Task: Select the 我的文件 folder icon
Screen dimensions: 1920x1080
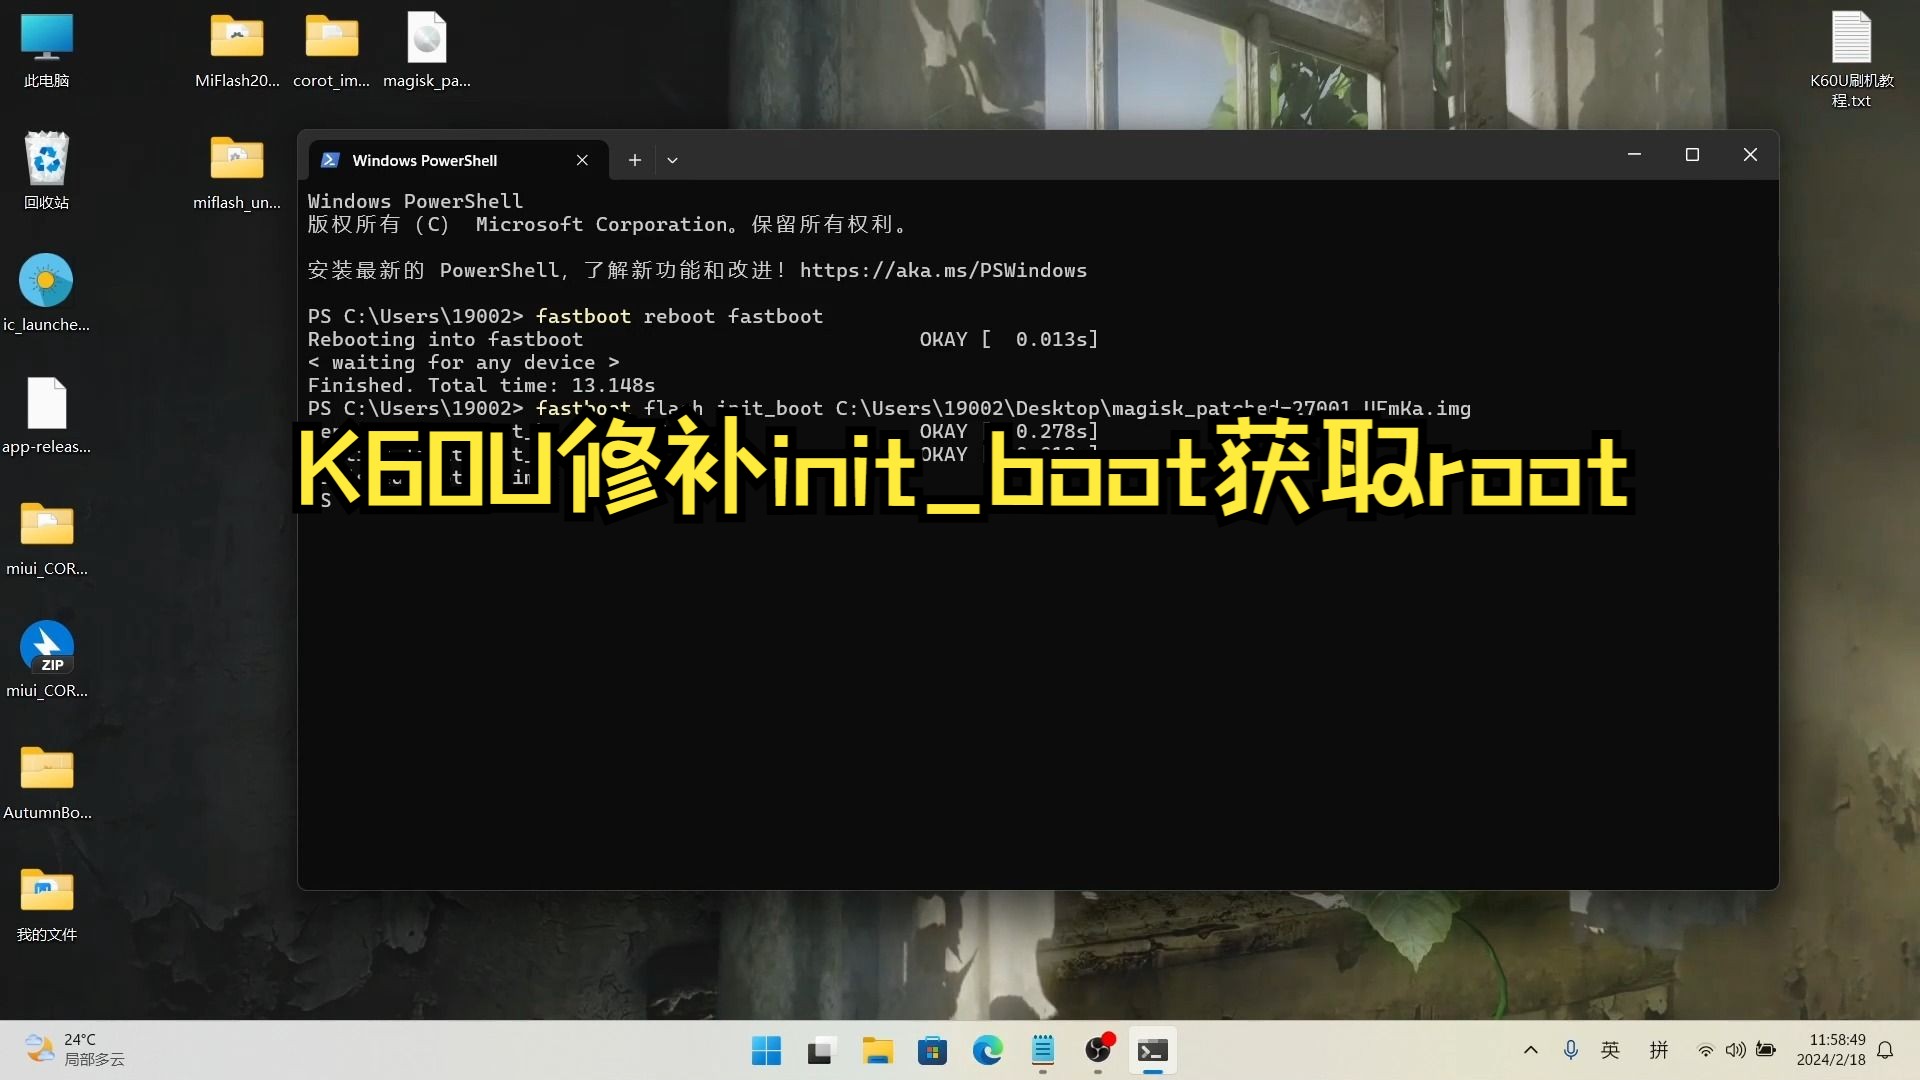Action: (x=46, y=904)
